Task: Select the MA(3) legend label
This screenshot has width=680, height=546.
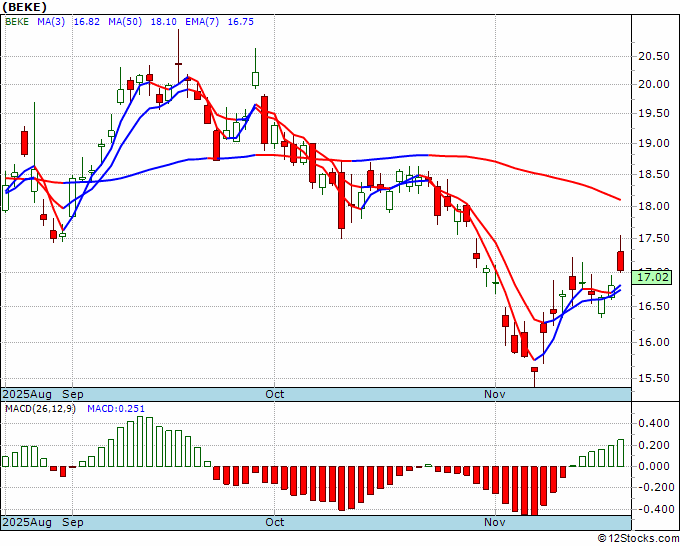Action: pos(51,22)
